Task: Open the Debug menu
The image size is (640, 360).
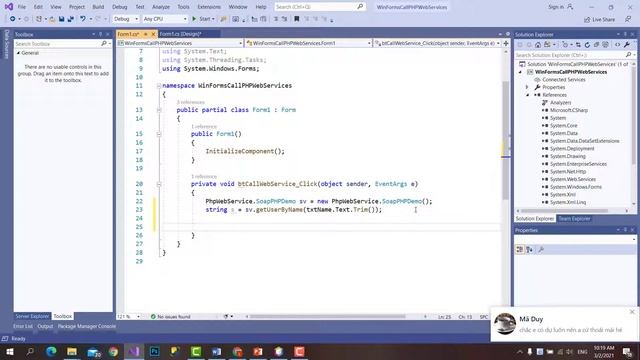Action: click(x=120, y=7)
